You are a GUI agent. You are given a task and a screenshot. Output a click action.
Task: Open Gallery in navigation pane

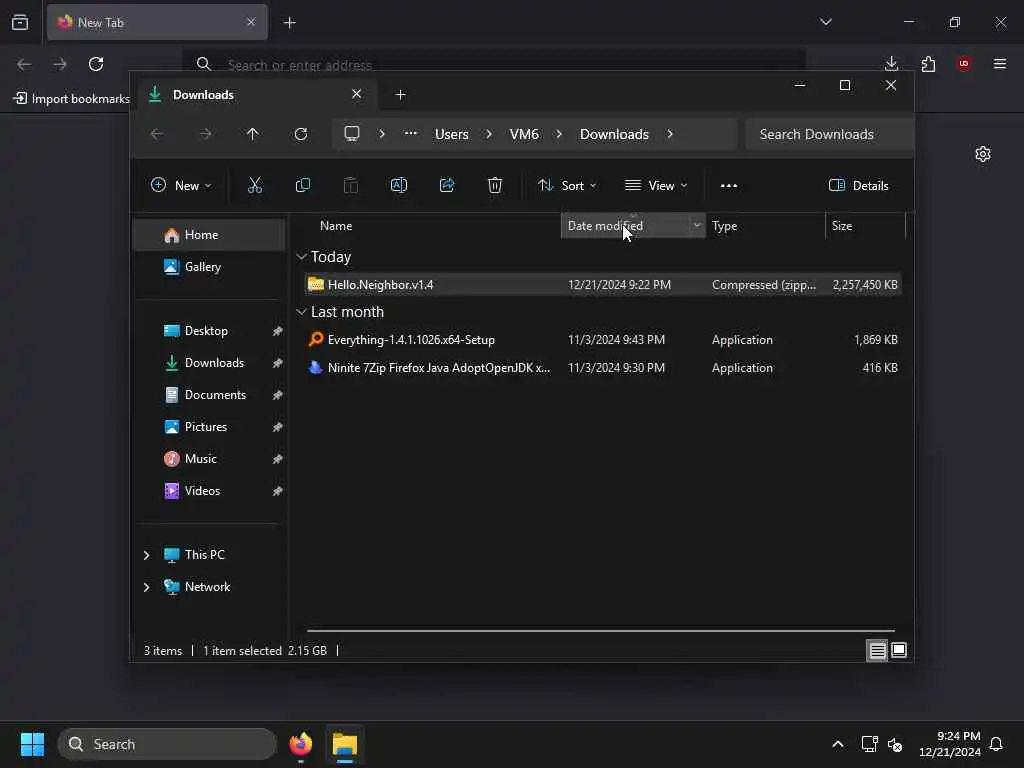click(x=209, y=266)
